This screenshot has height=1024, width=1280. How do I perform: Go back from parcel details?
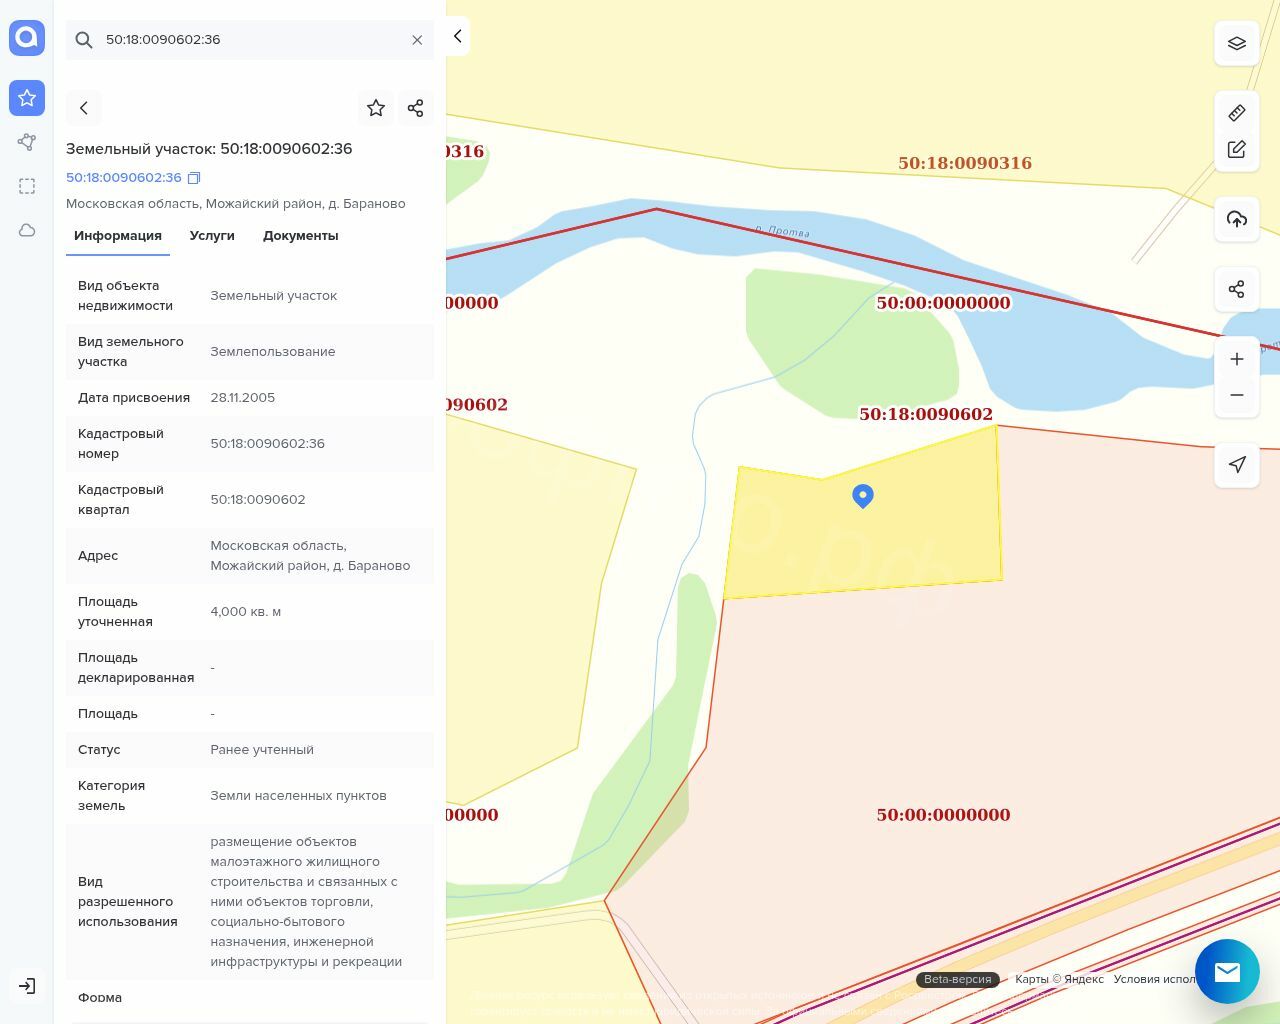click(84, 108)
